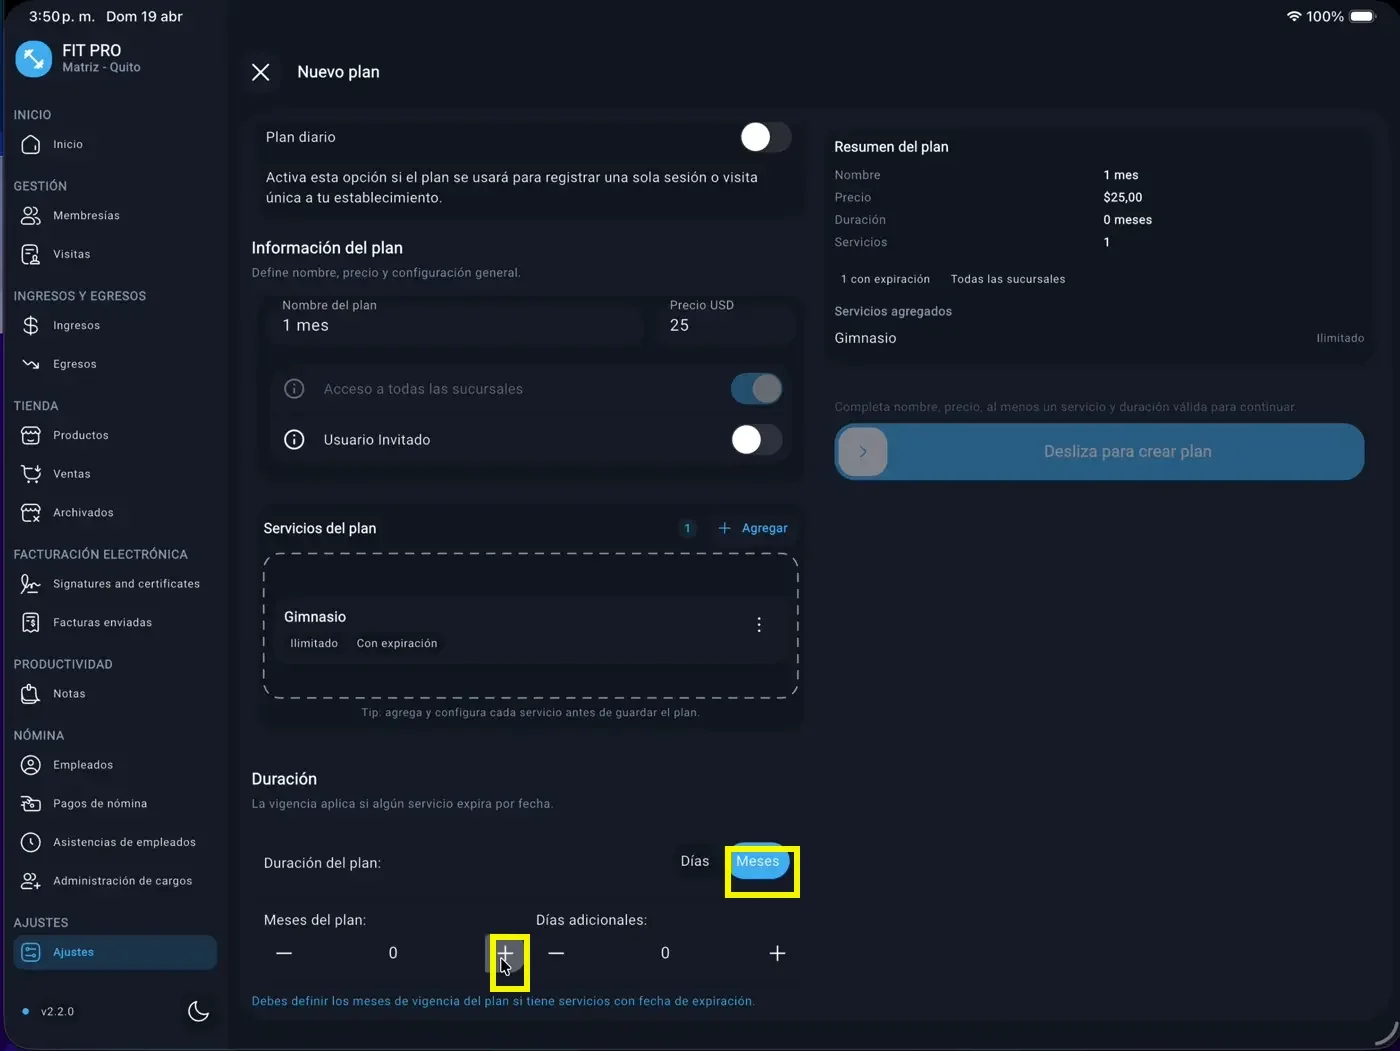Open Ventas cart icon in sidebar
Viewport: 1400px width, 1051px height.
(x=31, y=474)
